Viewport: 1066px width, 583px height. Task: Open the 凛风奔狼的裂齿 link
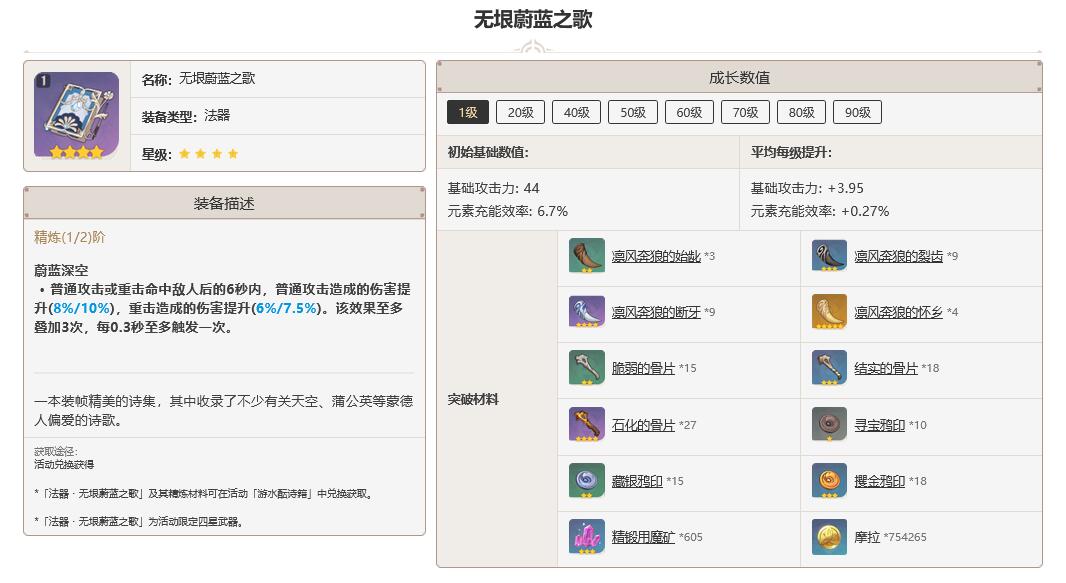tap(899, 256)
